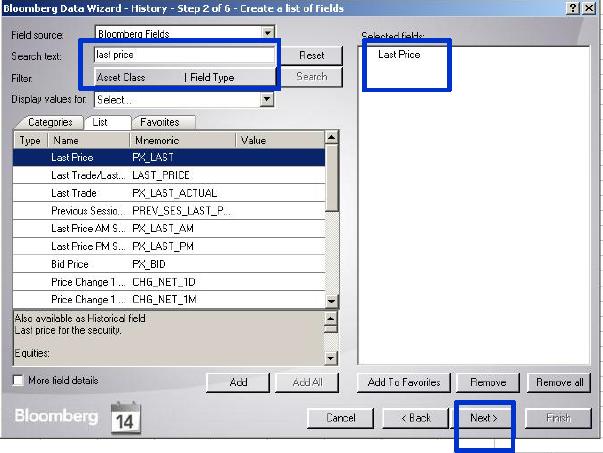Select Last Price in Selected fields list
Viewport: 603px width, 453px height.
(x=399, y=55)
